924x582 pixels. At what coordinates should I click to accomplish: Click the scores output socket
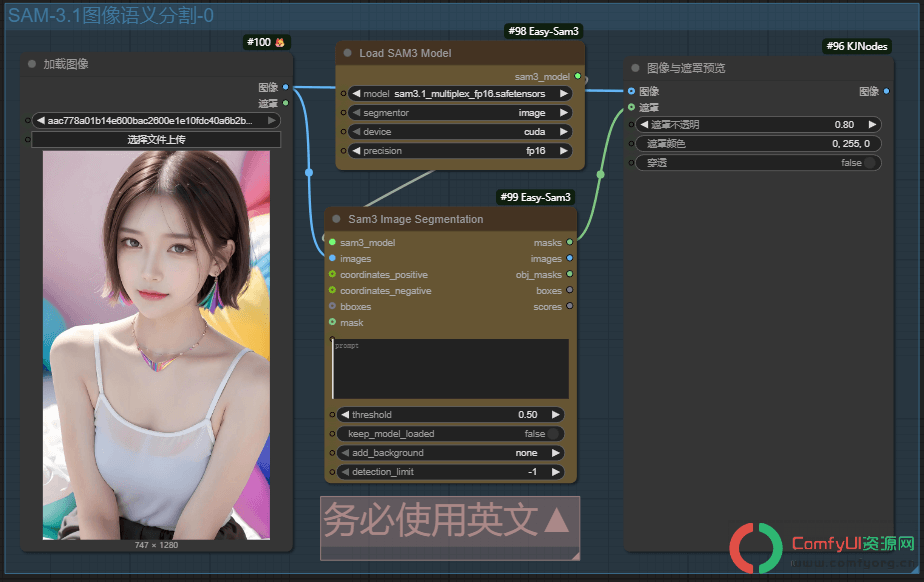click(570, 306)
